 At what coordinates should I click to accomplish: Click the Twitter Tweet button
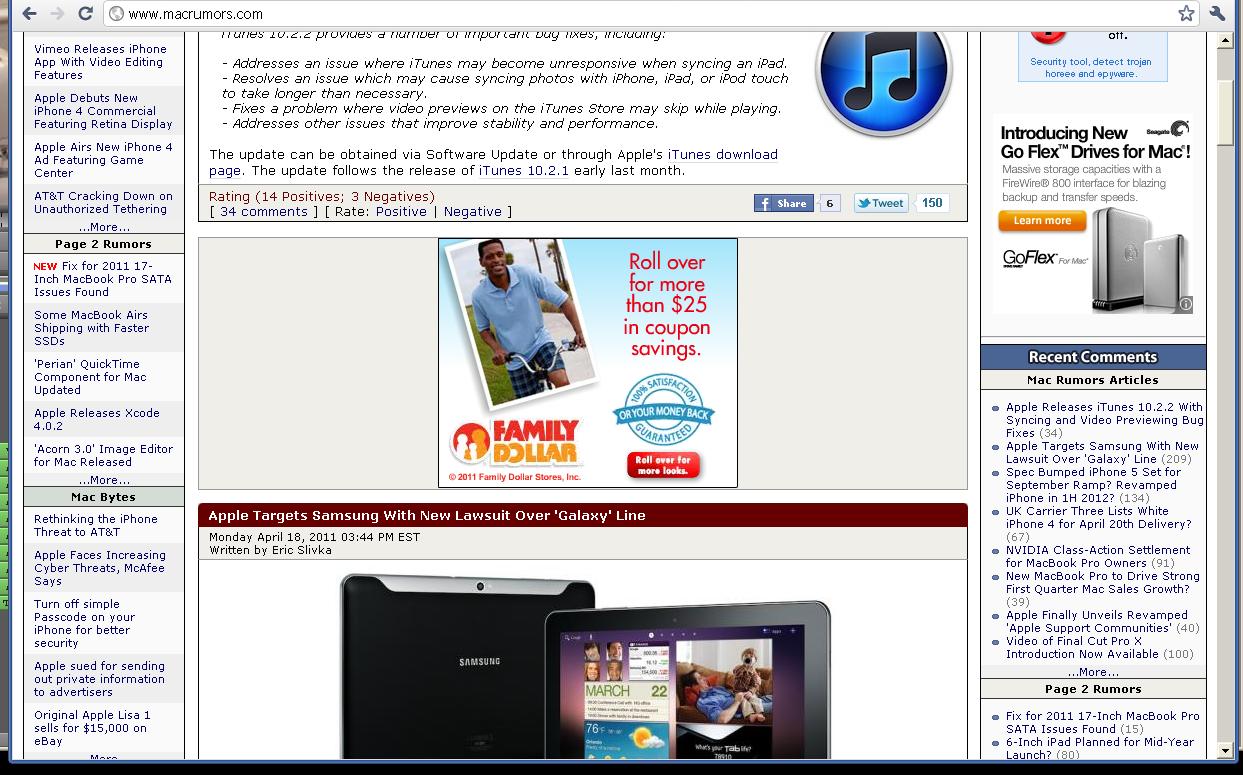(881, 203)
